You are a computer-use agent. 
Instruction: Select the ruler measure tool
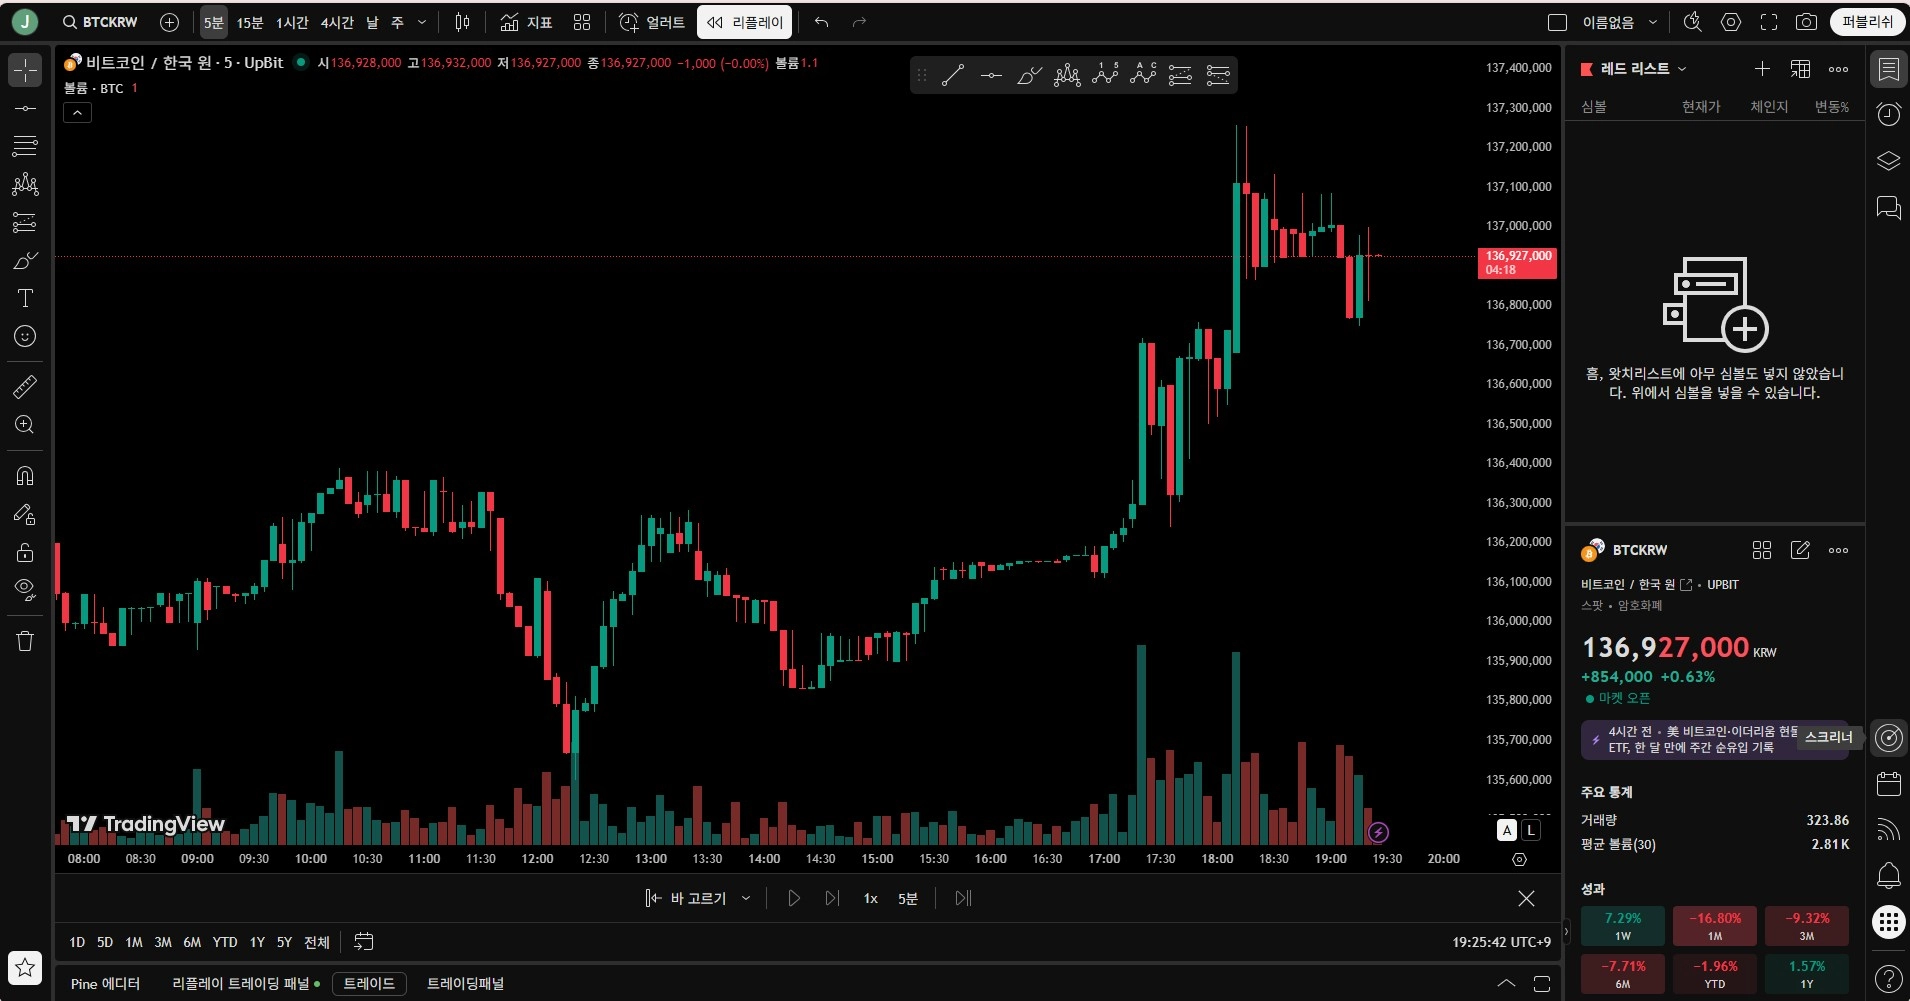(25, 386)
